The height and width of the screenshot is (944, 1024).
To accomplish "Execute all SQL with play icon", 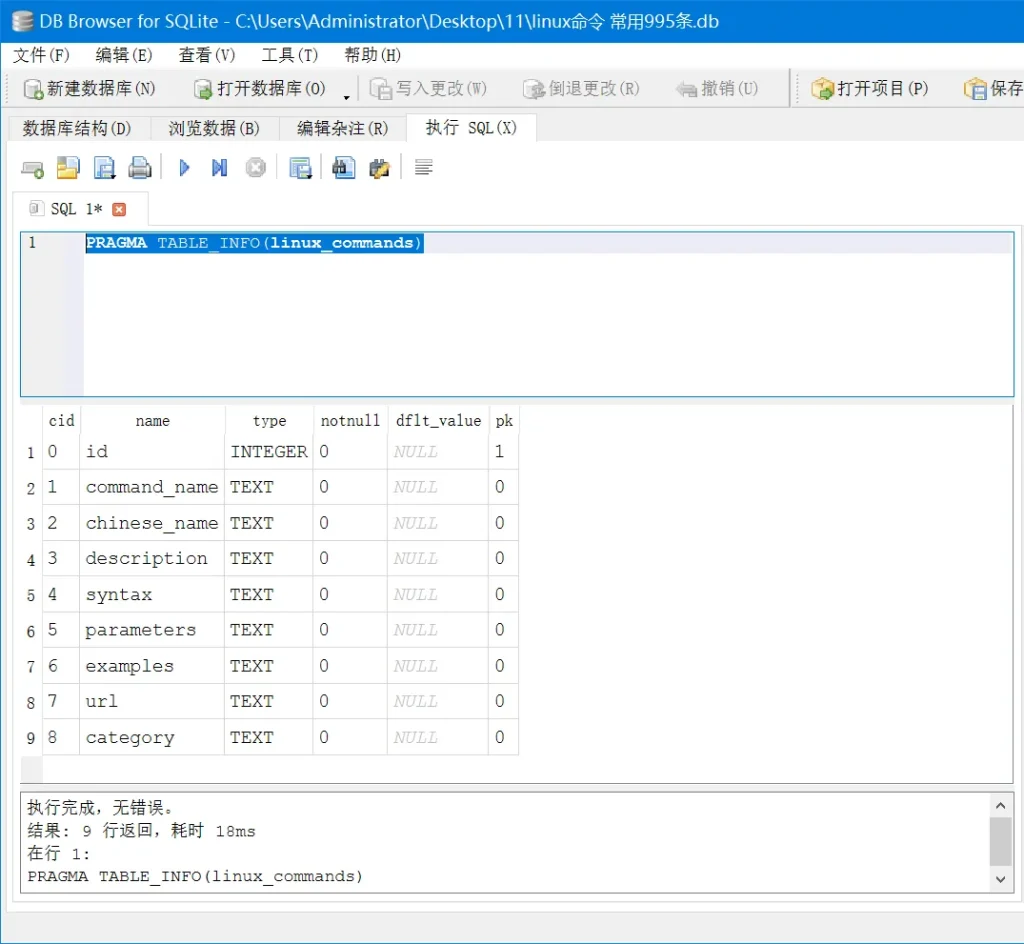I will [184, 168].
